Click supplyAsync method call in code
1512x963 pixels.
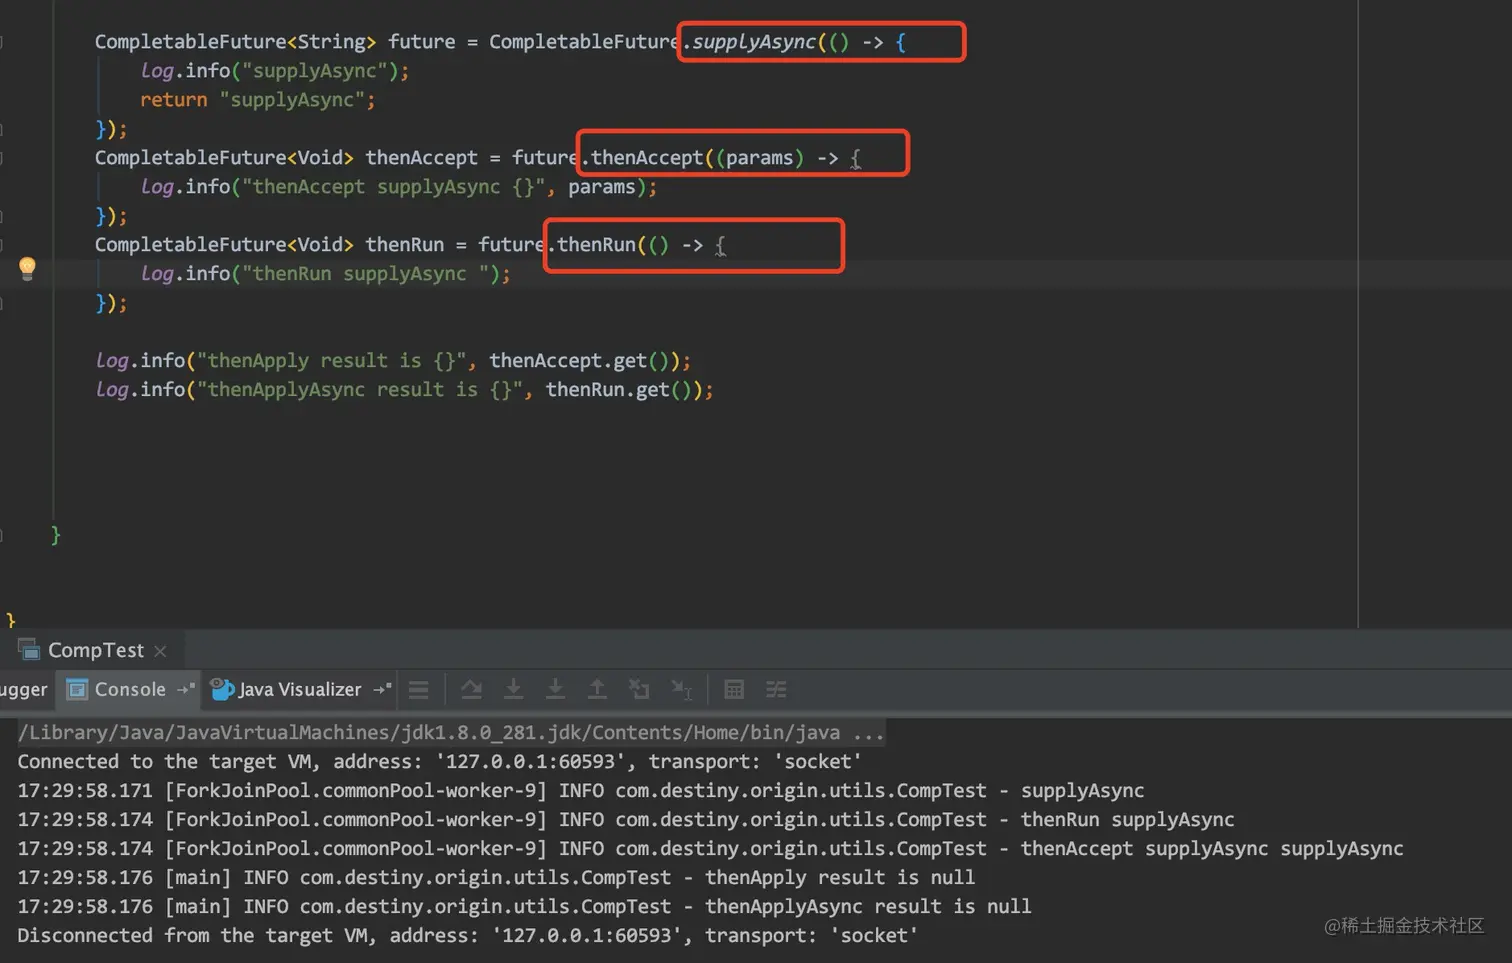click(x=753, y=42)
